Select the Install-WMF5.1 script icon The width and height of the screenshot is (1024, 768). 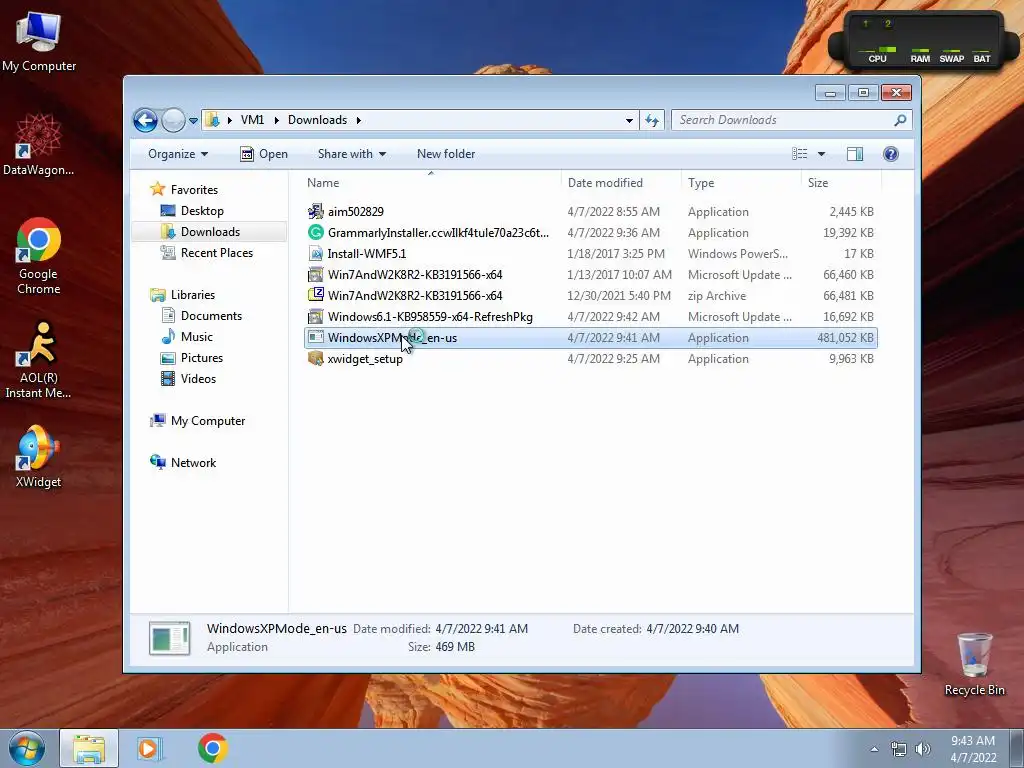315,253
